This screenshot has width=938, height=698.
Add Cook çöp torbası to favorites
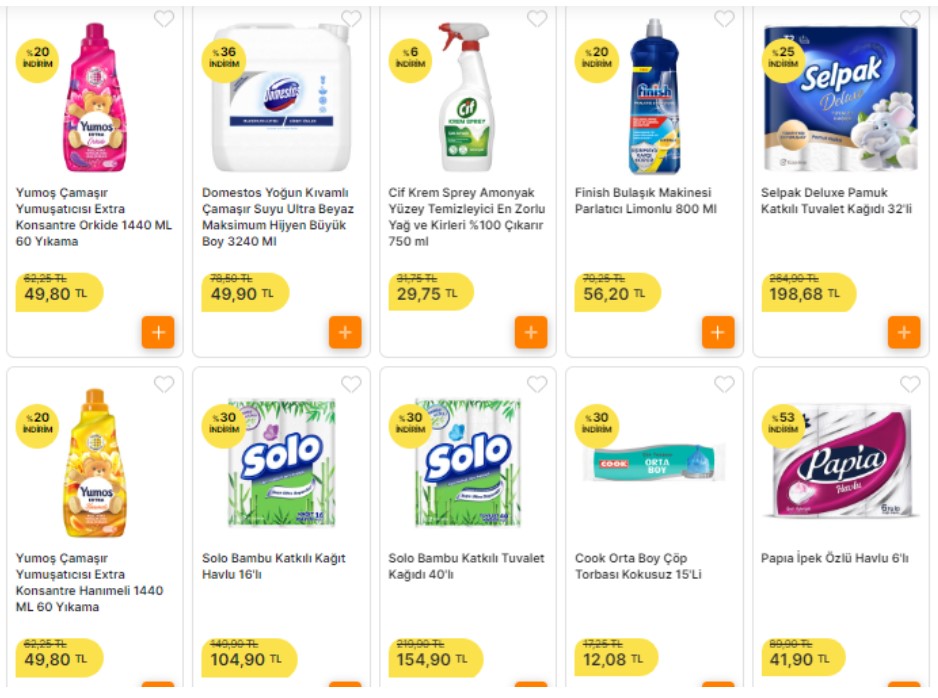723,383
